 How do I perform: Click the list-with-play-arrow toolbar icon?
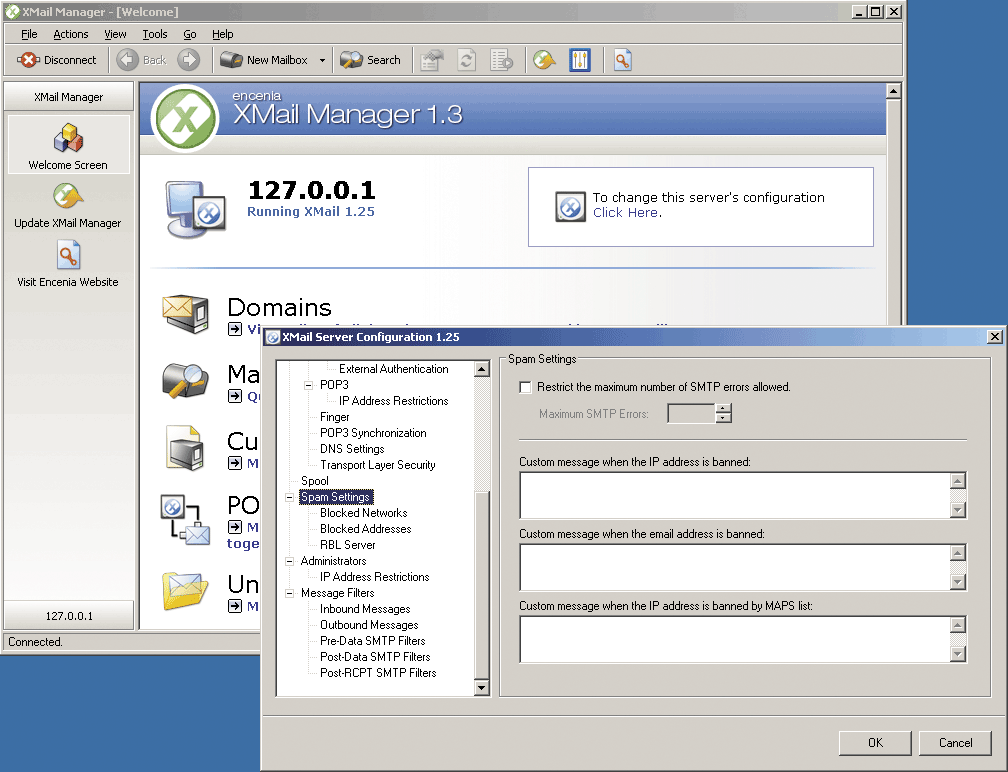click(501, 60)
